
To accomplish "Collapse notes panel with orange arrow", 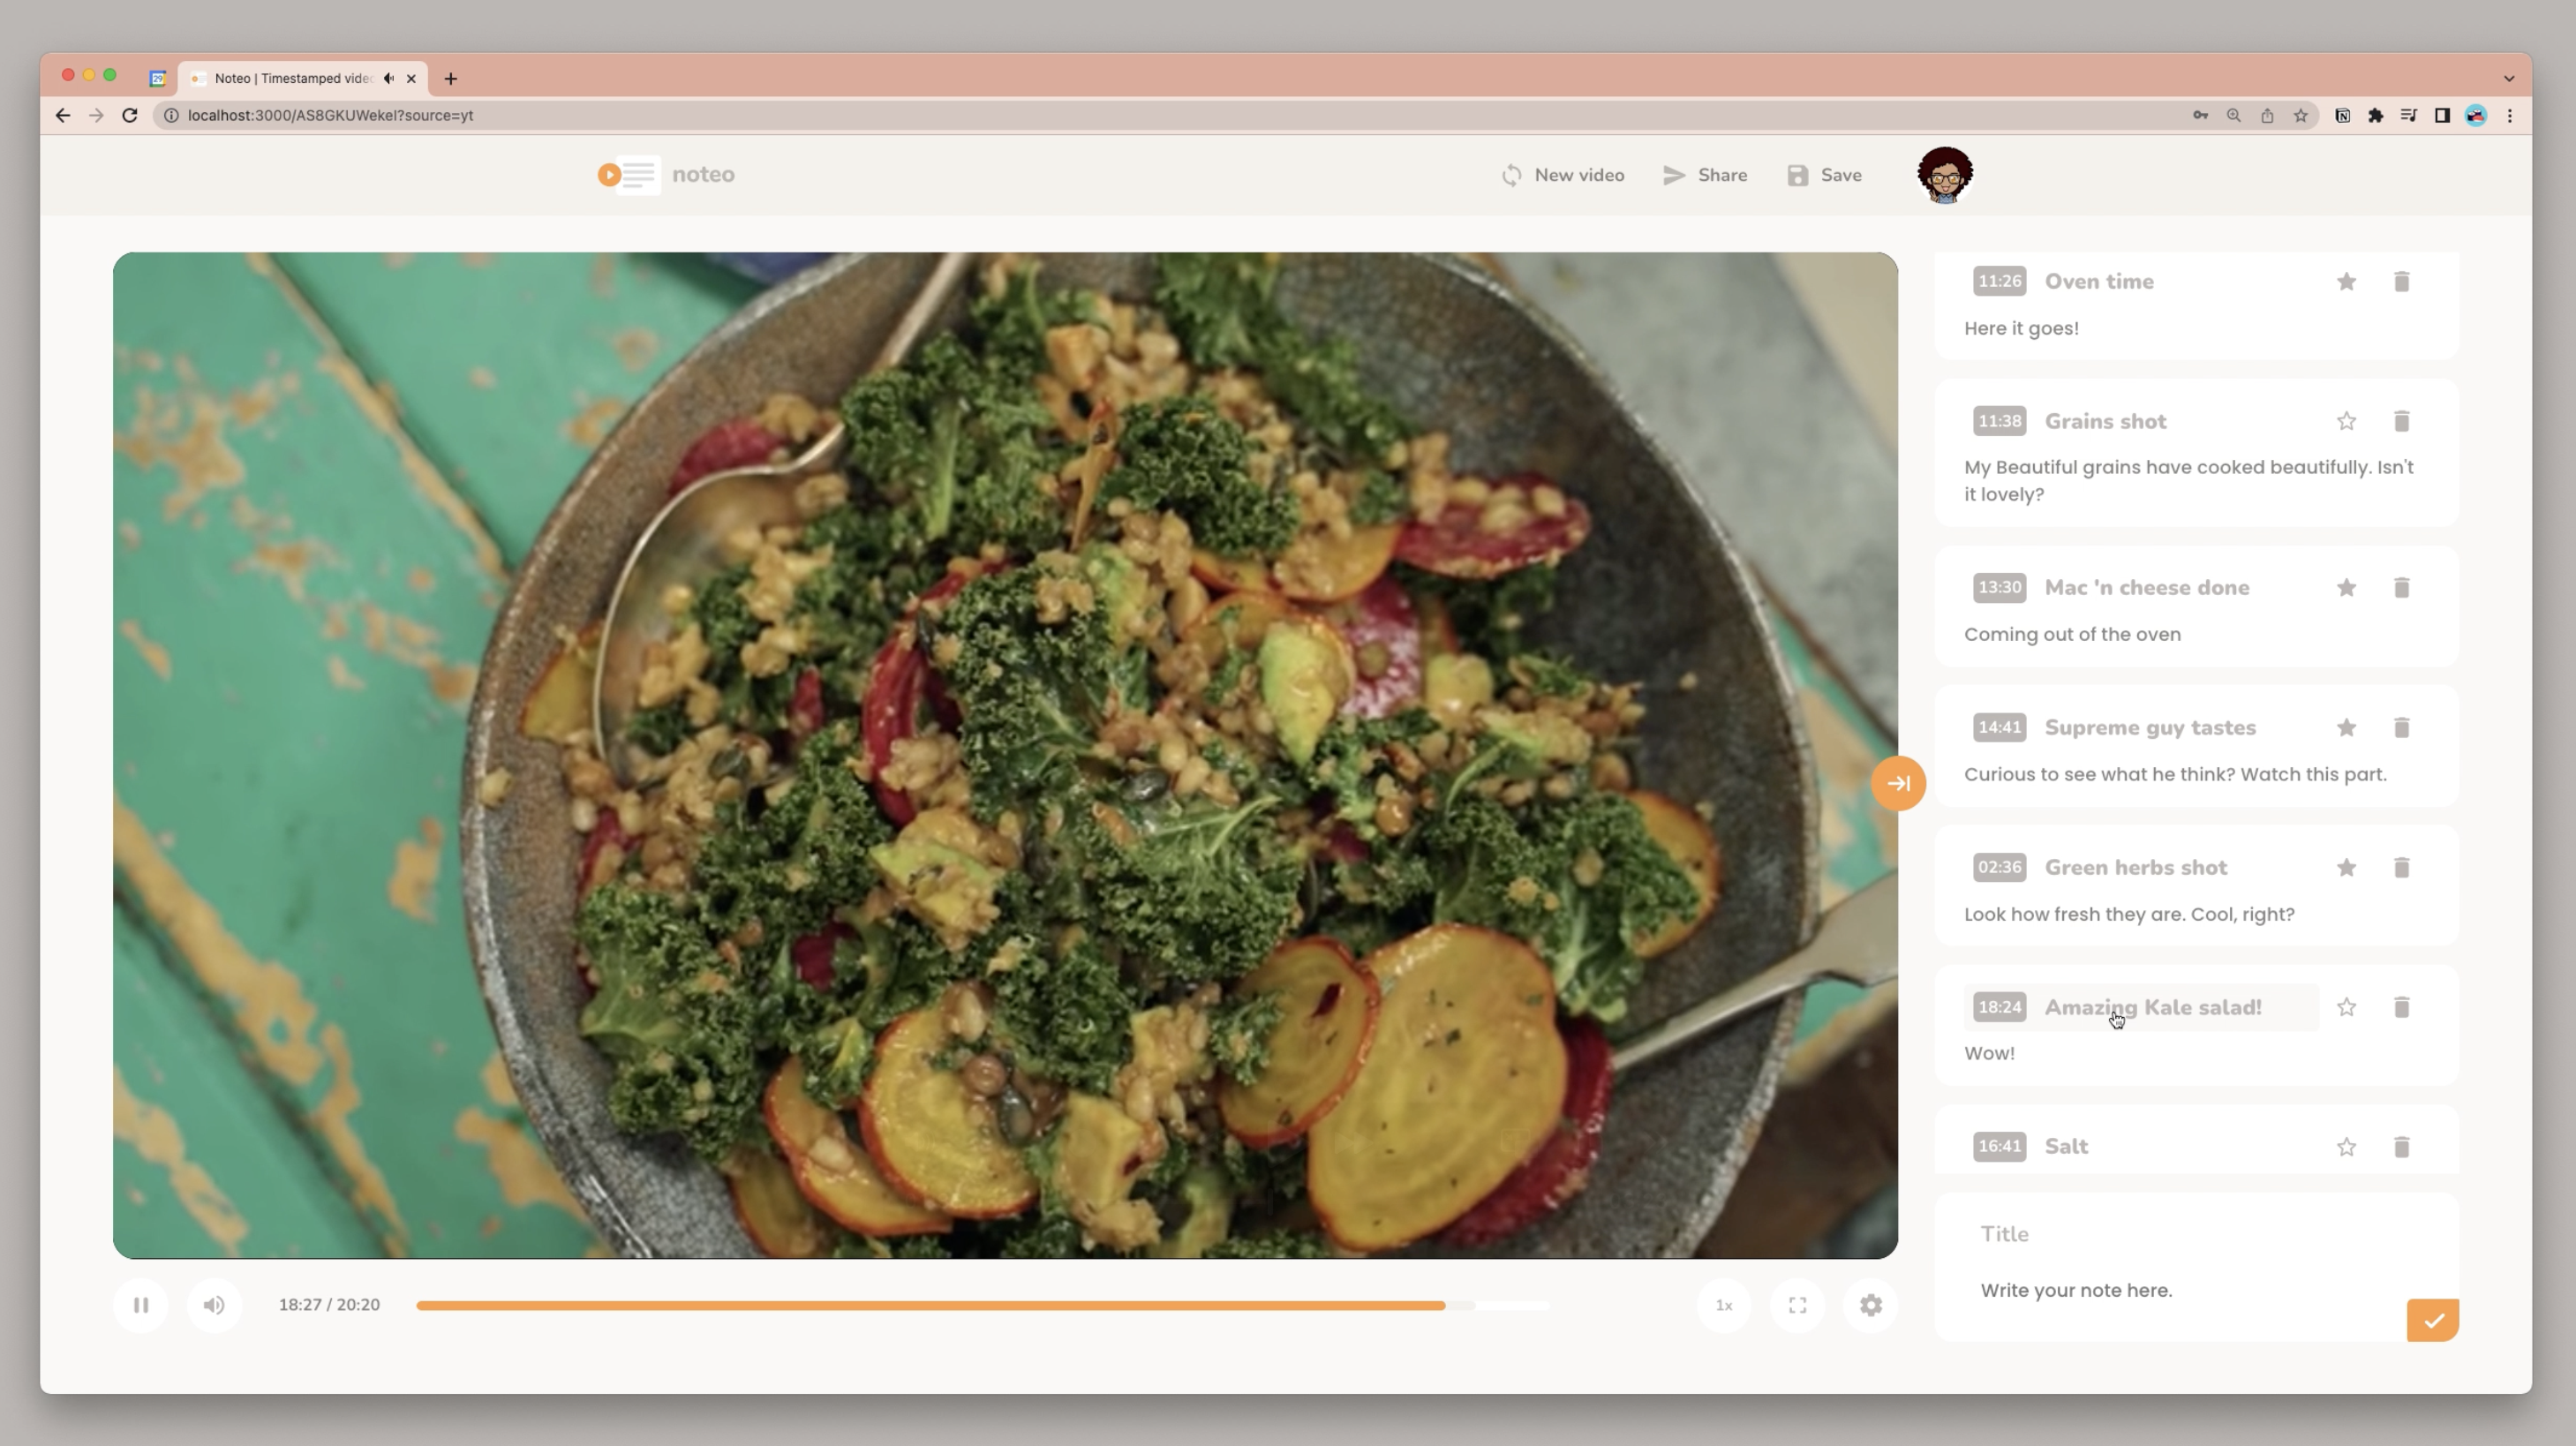I will point(1898,783).
